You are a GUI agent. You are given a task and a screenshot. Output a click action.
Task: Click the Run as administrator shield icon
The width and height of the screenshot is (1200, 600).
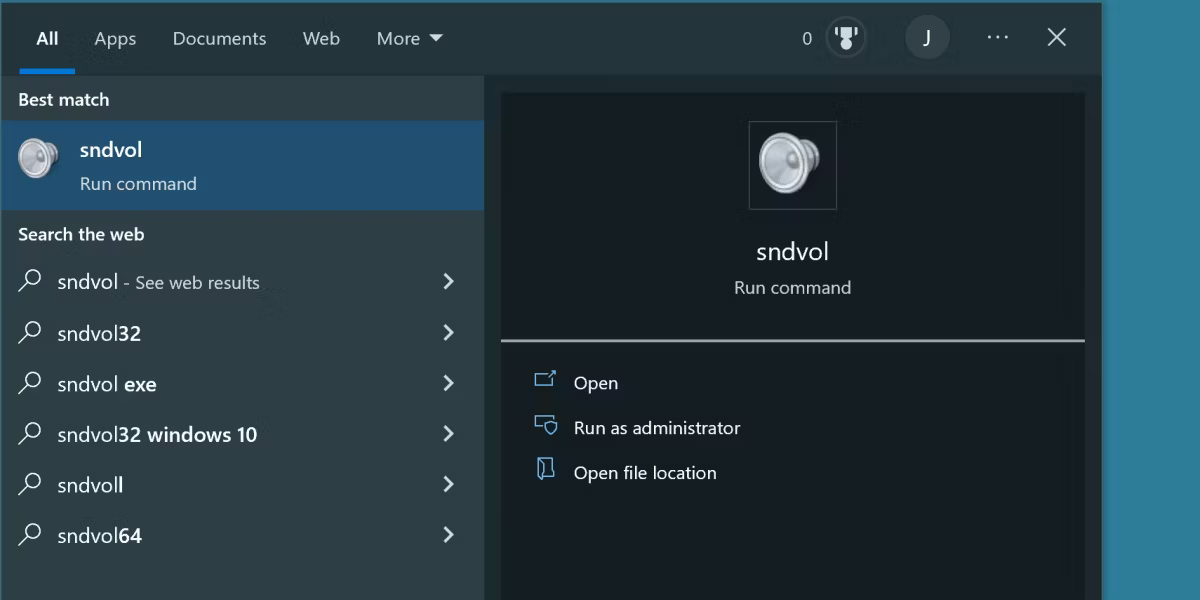click(545, 425)
